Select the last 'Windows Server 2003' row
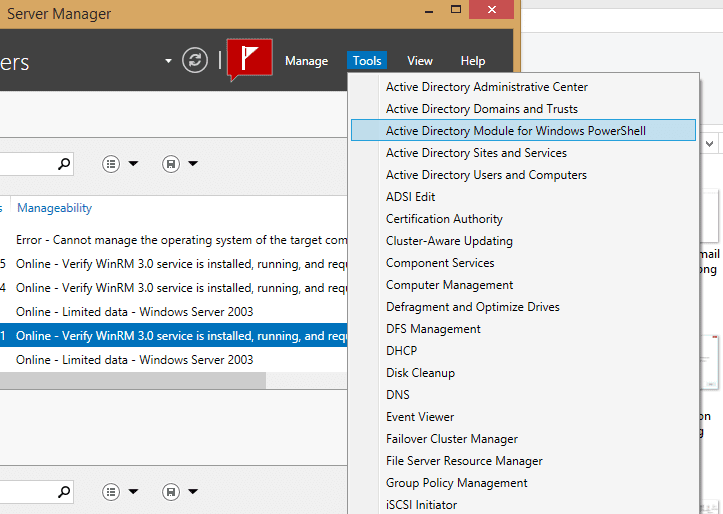 173,360
